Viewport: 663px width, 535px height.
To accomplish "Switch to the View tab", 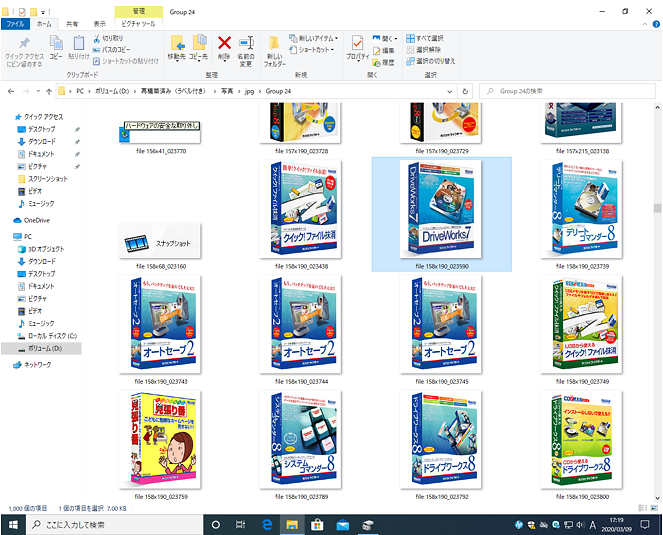I will coord(100,24).
